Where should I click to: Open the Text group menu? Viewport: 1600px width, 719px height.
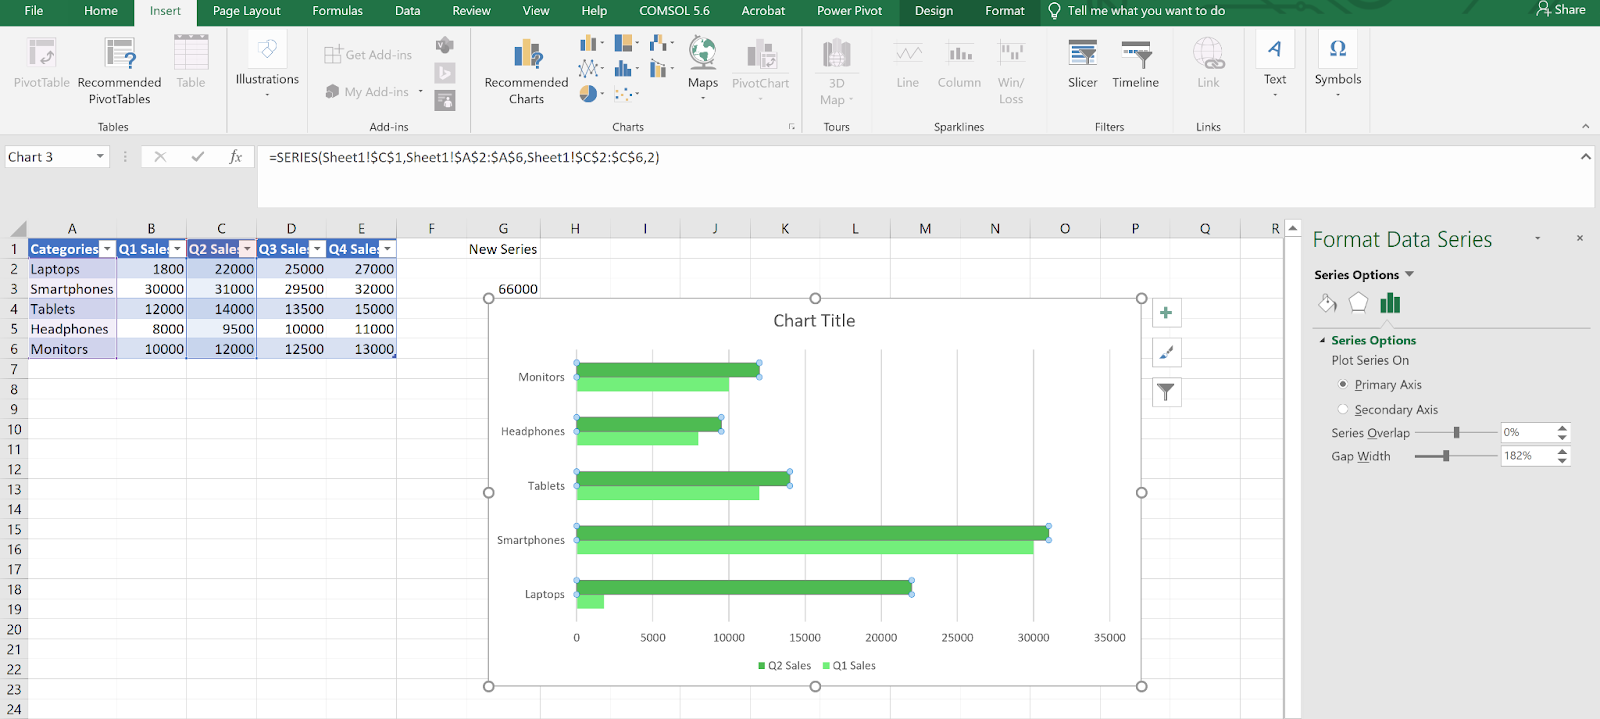click(x=1275, y=65)
